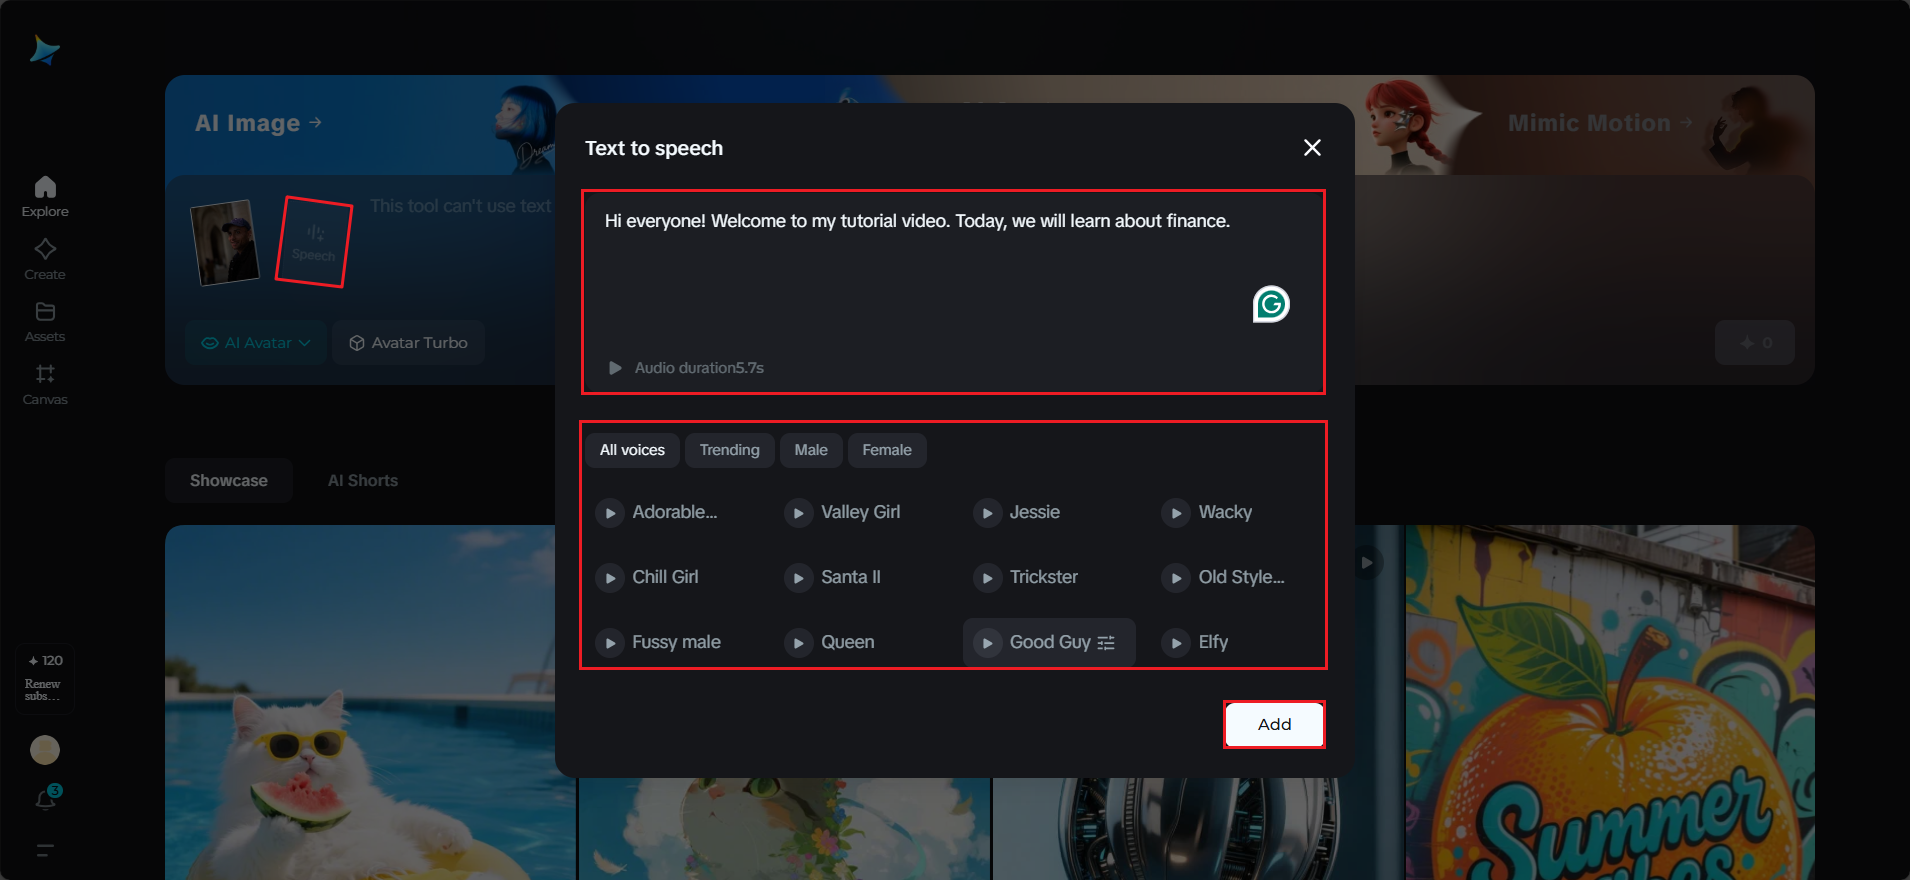The width and height of the screenshot is (1910, 880).
Task: Switch to the AI Shorts tab
Action: pyautogui.click(x=363, y=481)
